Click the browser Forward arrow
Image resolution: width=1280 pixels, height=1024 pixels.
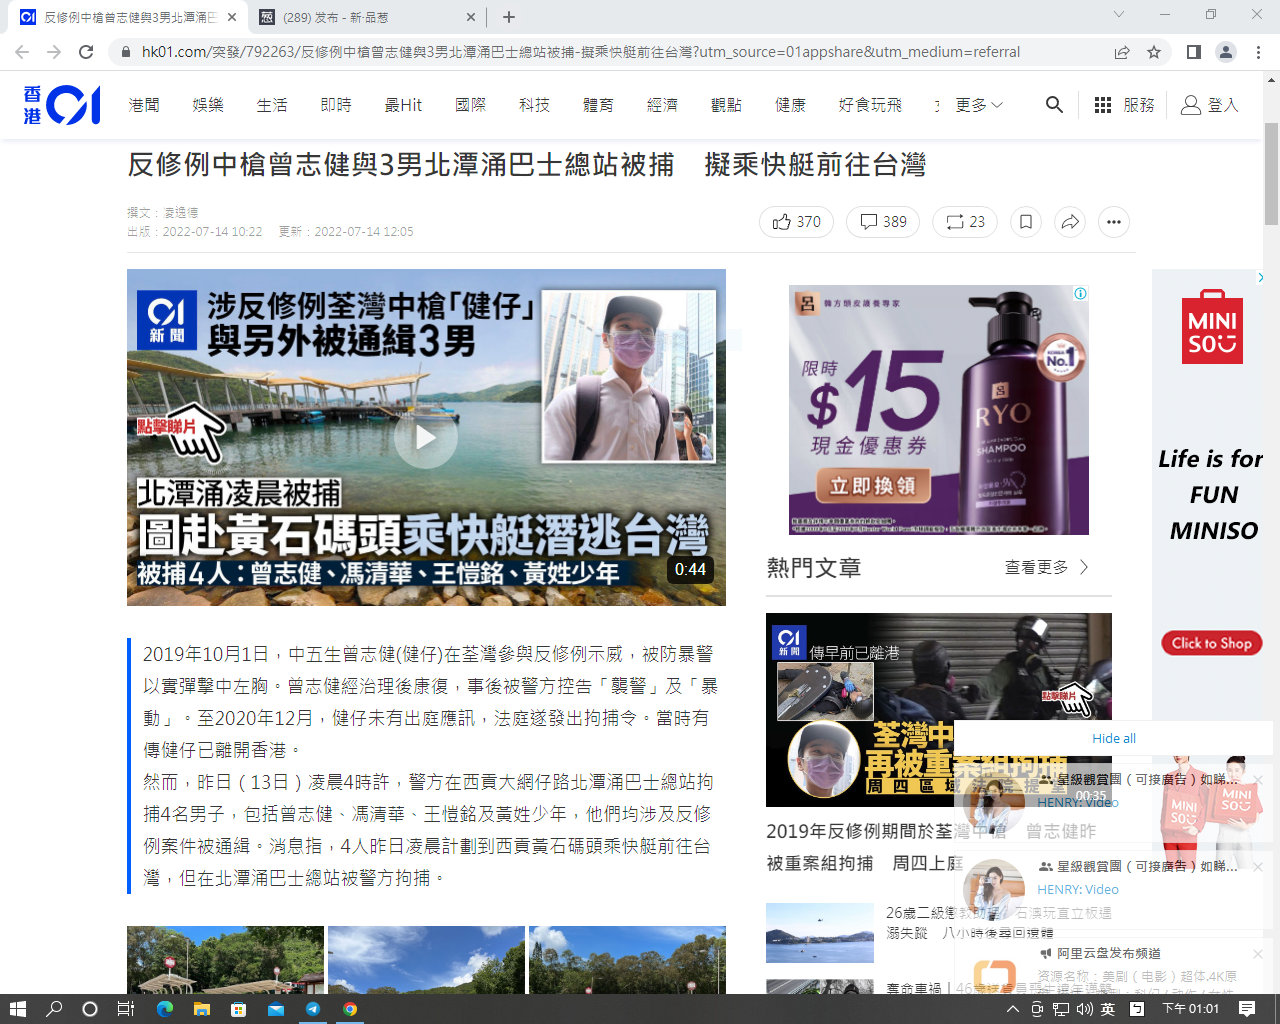[x=54, y=52]
